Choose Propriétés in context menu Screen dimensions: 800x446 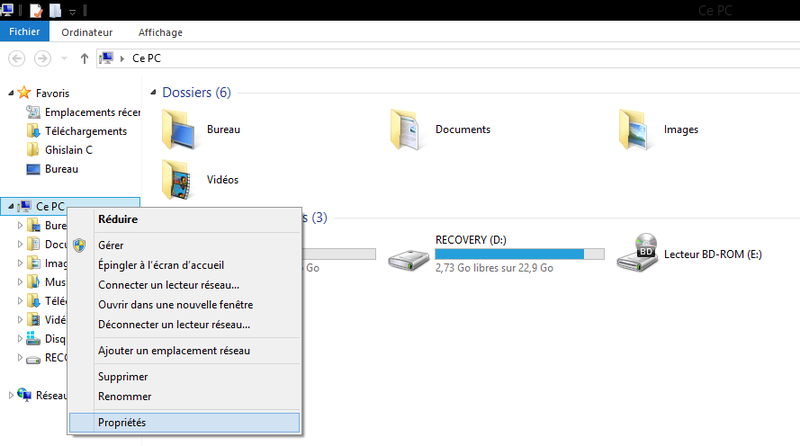click(x=184, y=423)
